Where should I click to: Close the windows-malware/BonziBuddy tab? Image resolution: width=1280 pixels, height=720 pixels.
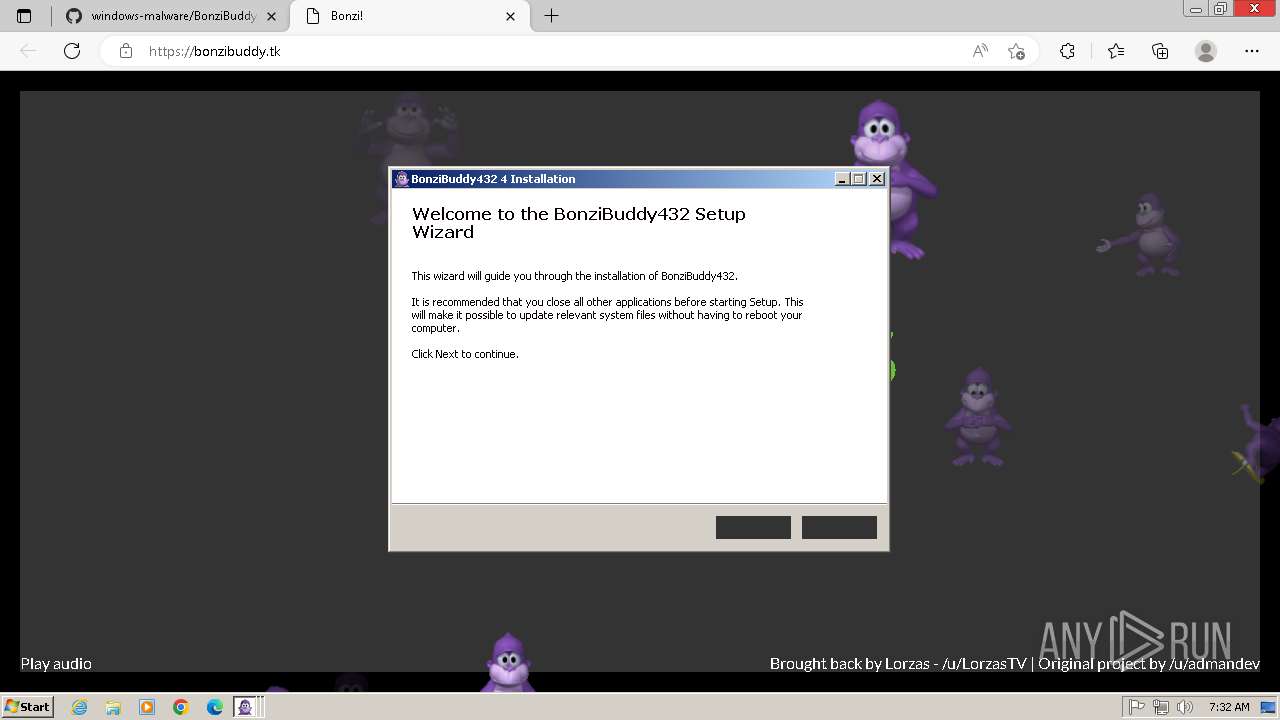point(272,16)
